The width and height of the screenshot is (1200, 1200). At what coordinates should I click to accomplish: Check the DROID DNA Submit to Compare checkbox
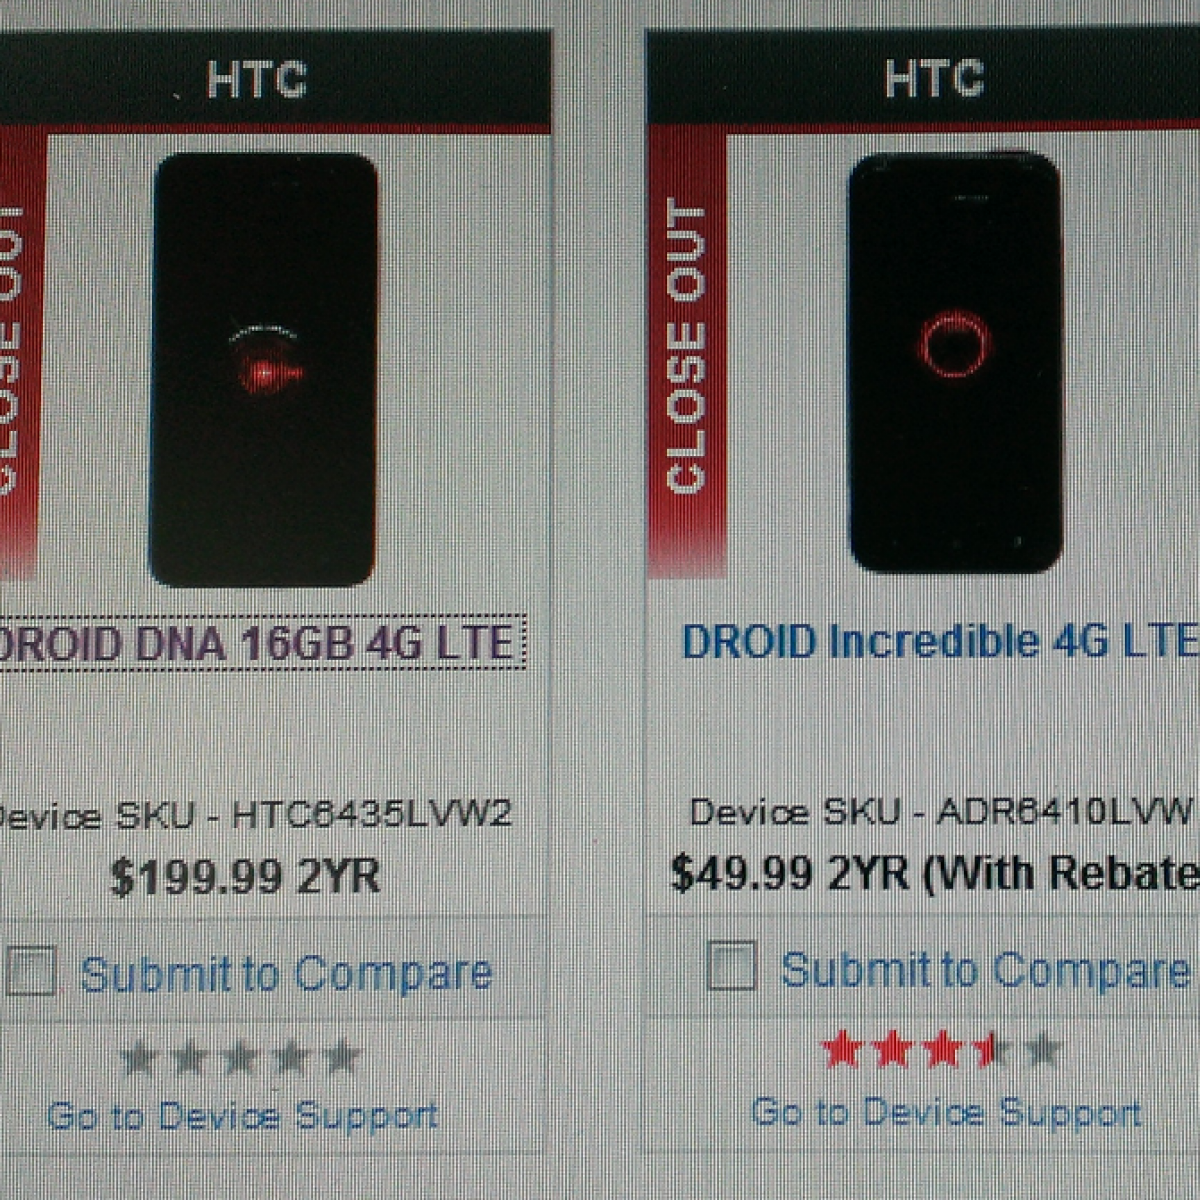coord(30,972)
